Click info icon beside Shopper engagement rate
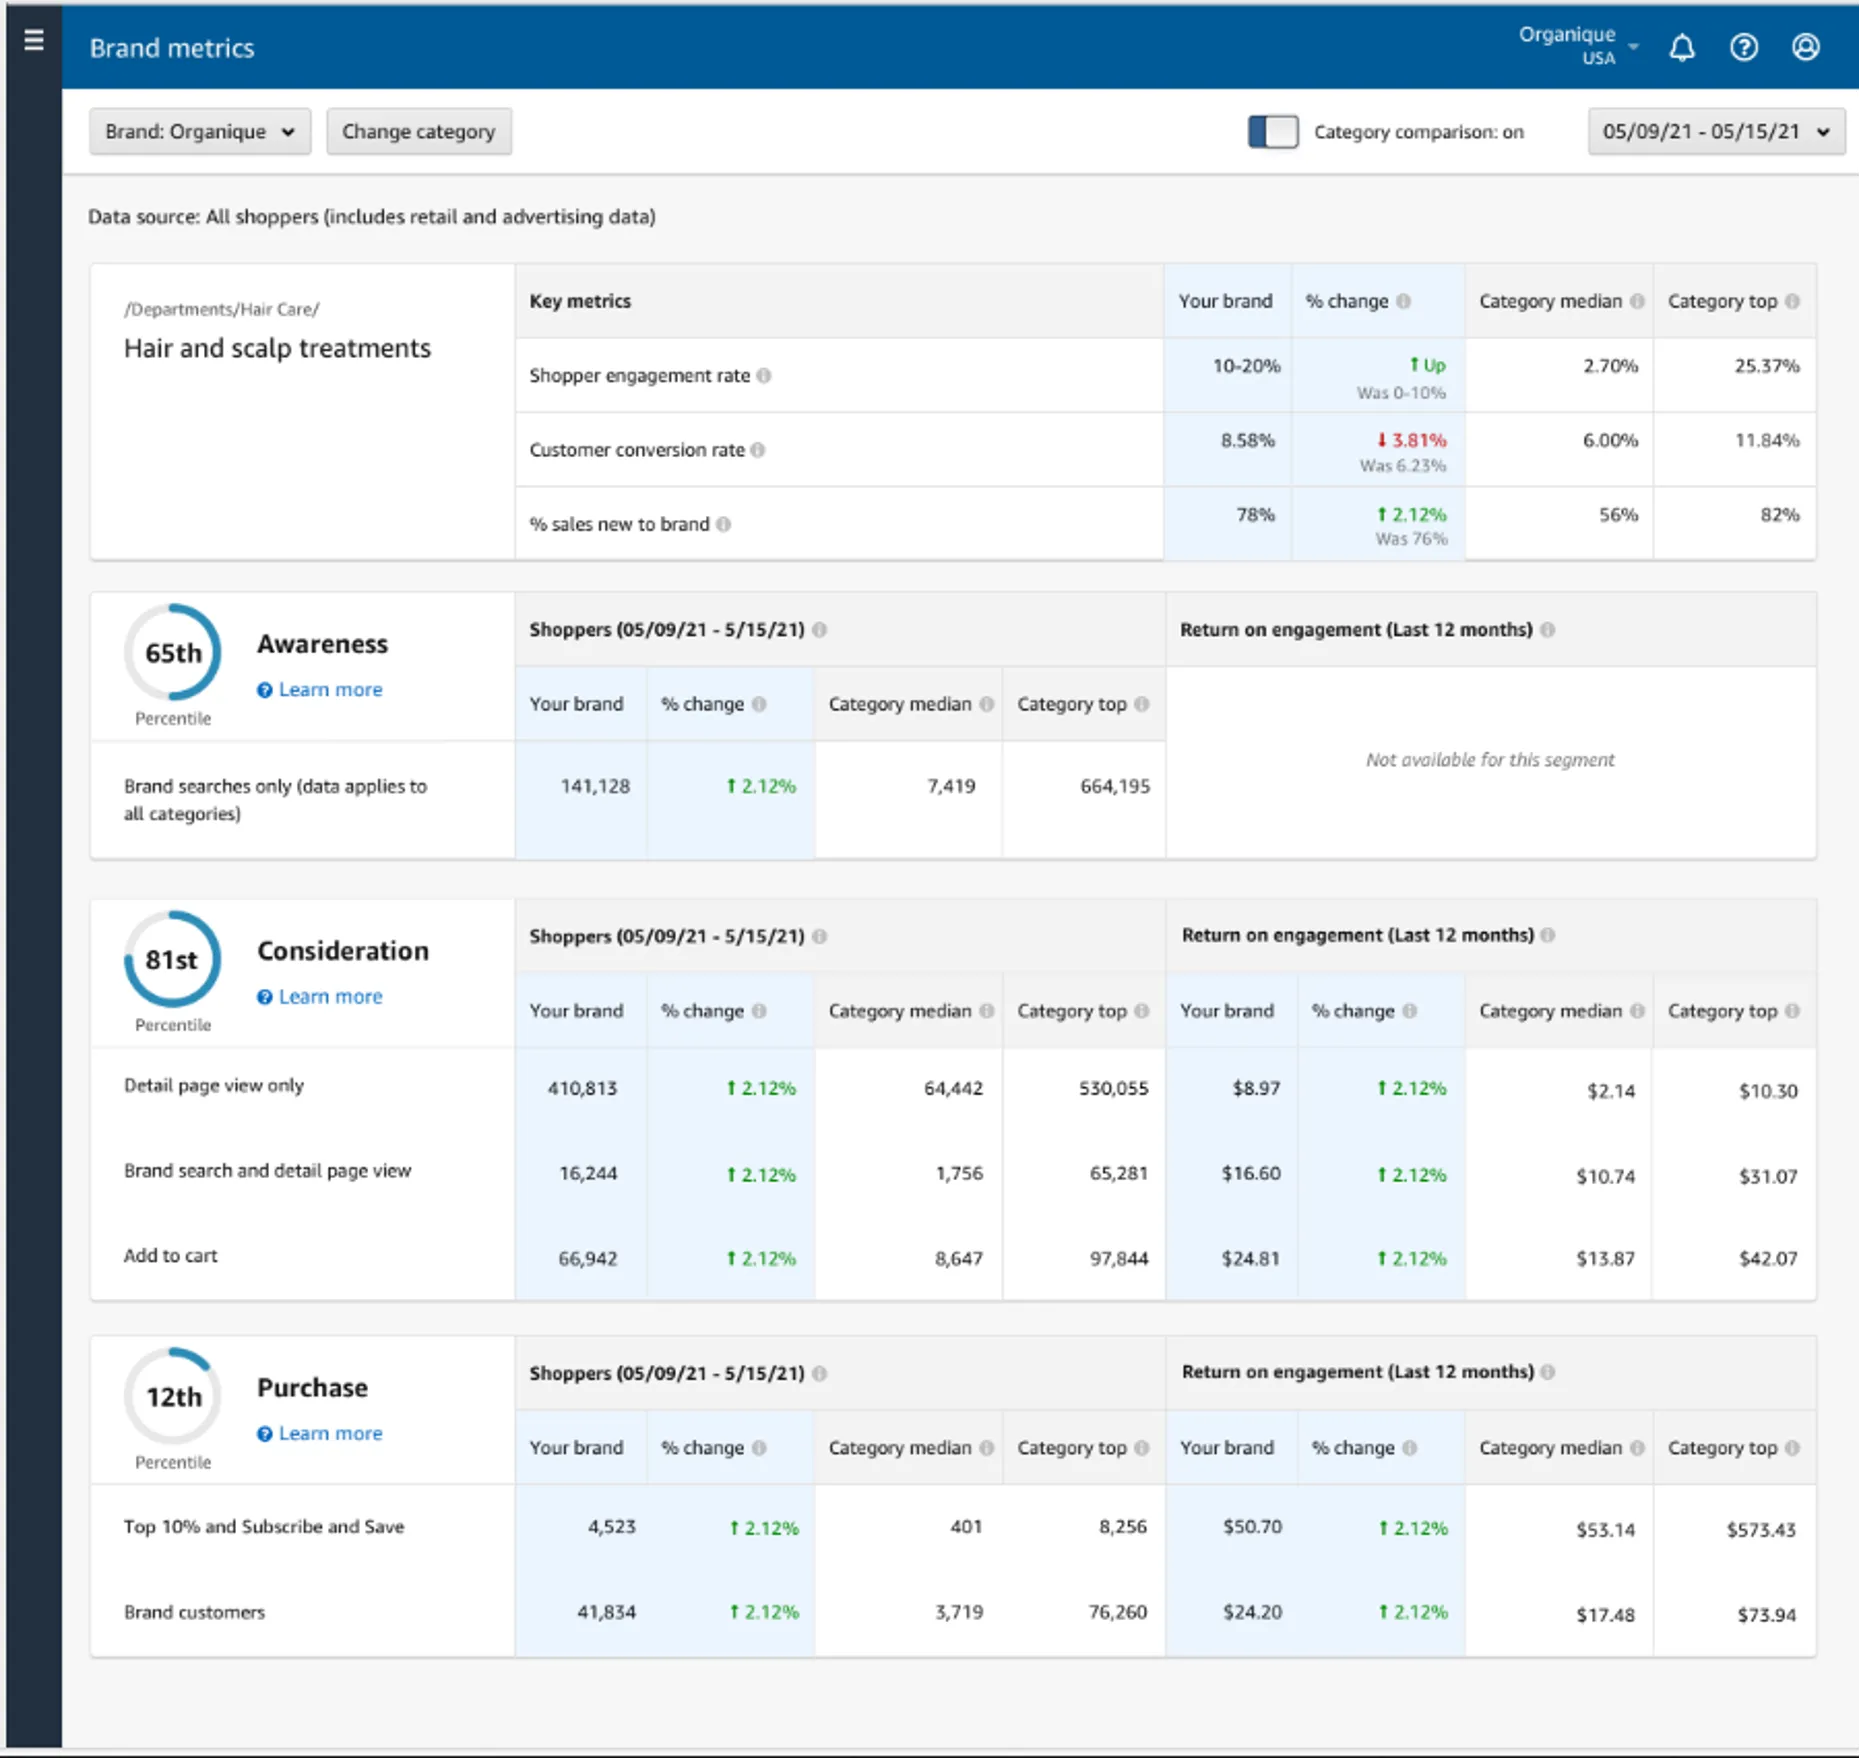This screenshot has width=1860, height=1758. [x=764, y=376]
